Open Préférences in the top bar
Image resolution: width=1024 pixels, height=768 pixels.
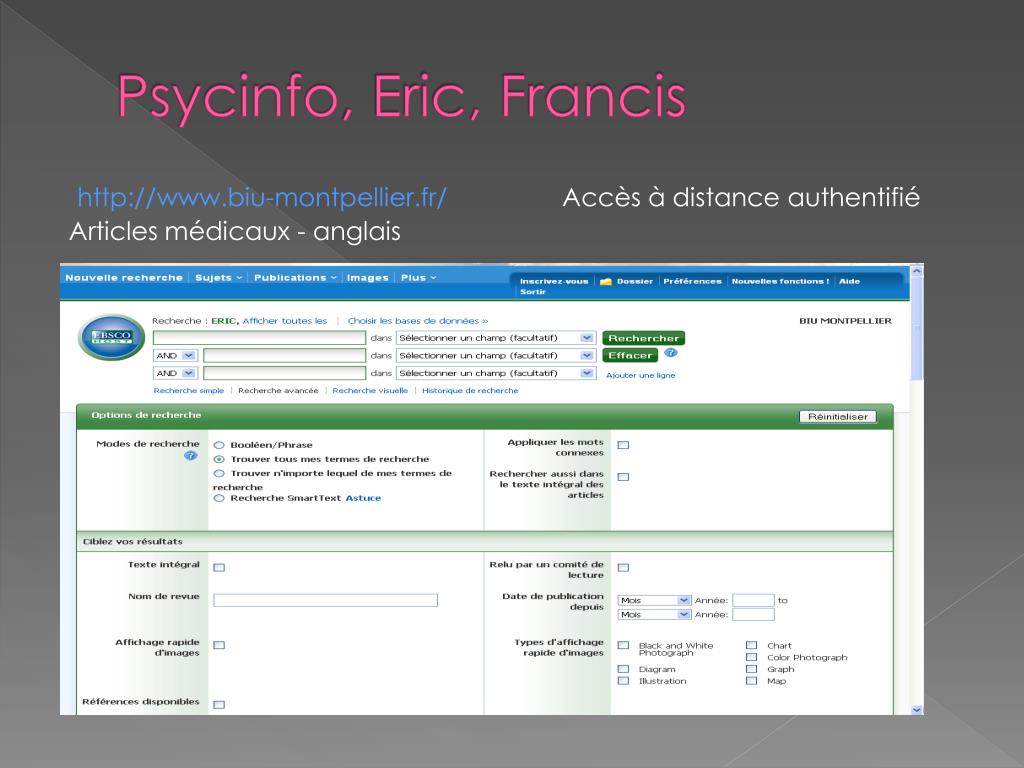(692, 281)
